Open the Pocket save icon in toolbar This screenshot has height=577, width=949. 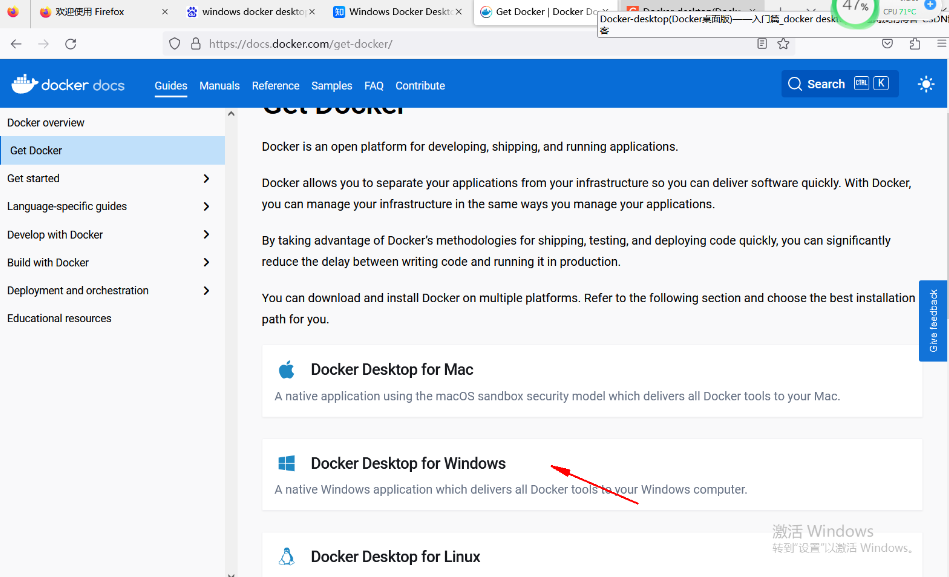point(887,44)
